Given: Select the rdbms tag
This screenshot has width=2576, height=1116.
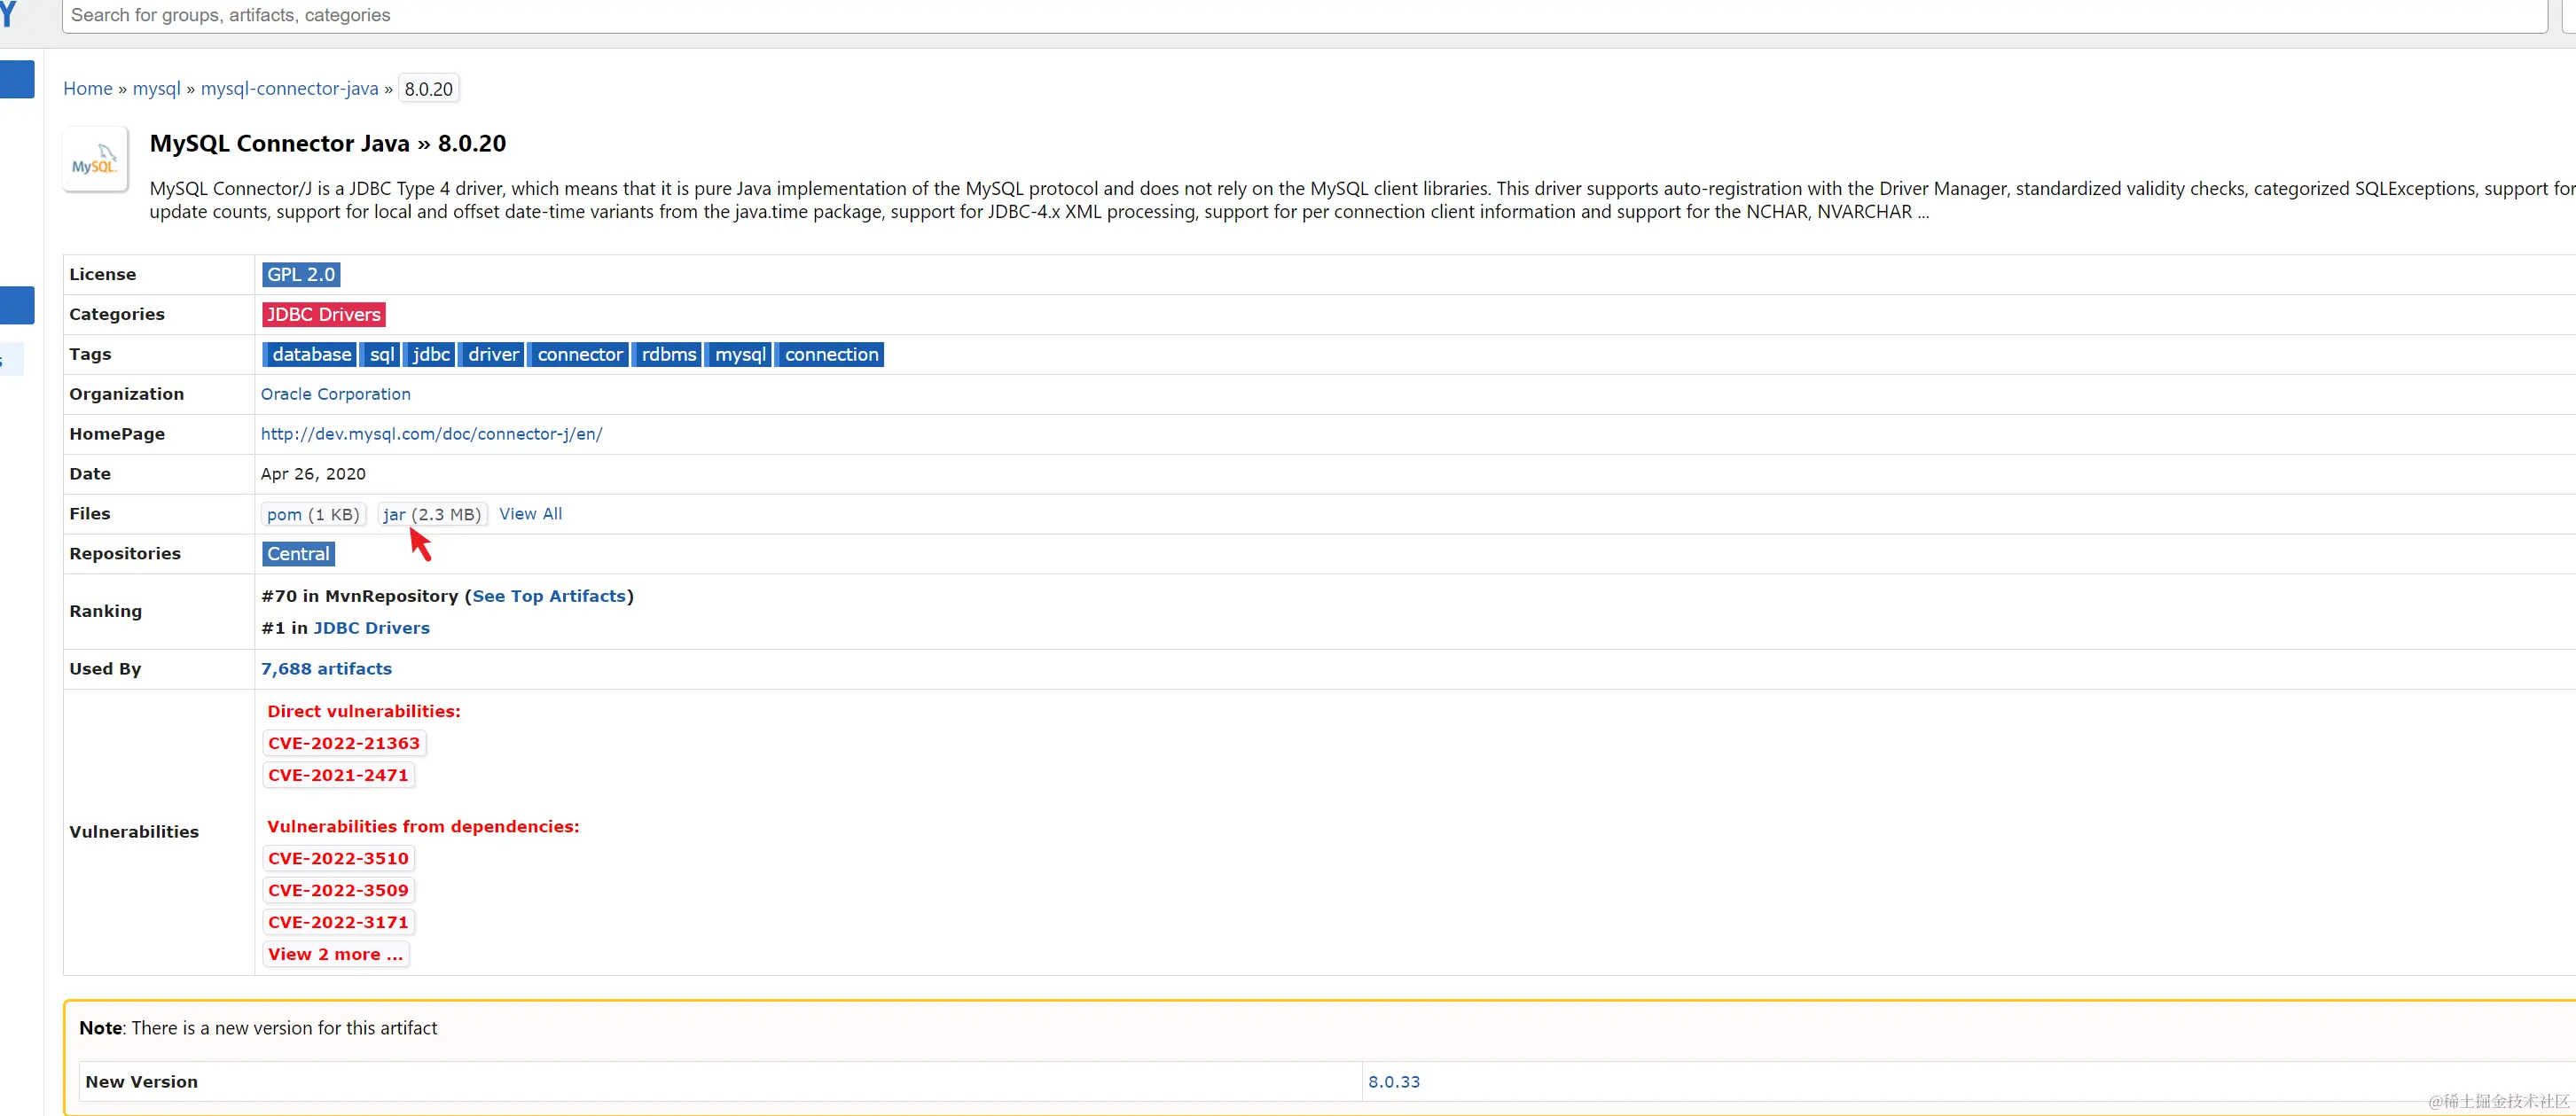Looking at the screenshot, I should (668, 355).
